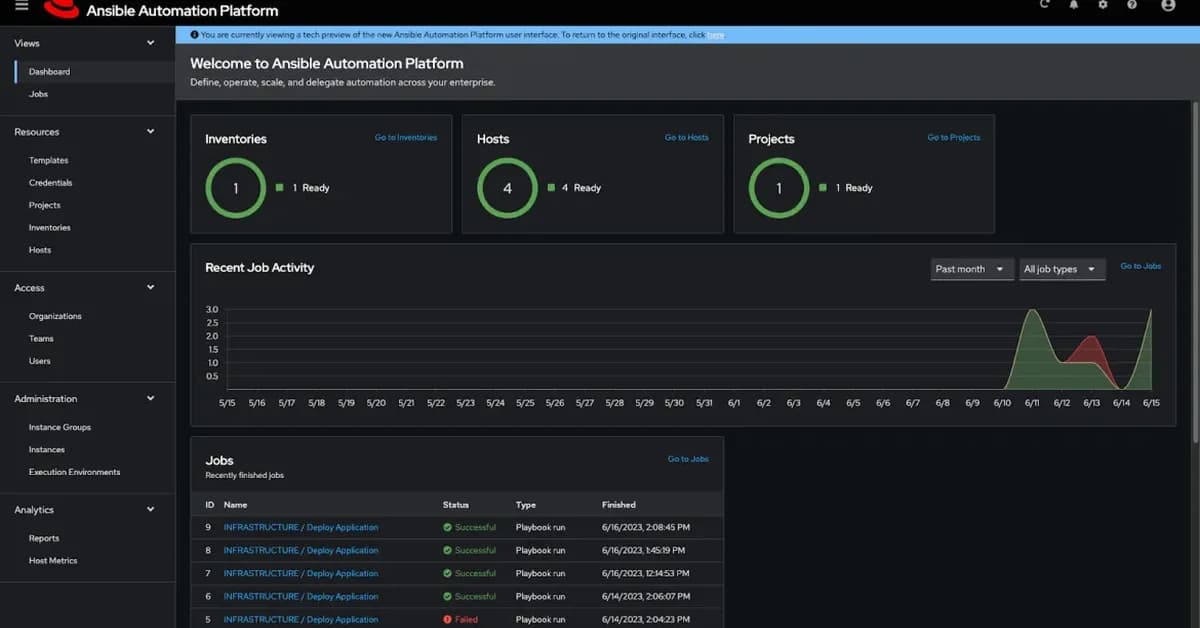
Task: Click Go to Jobs in Jobs card
Action: pyautogui.click(x=688, y=459)
